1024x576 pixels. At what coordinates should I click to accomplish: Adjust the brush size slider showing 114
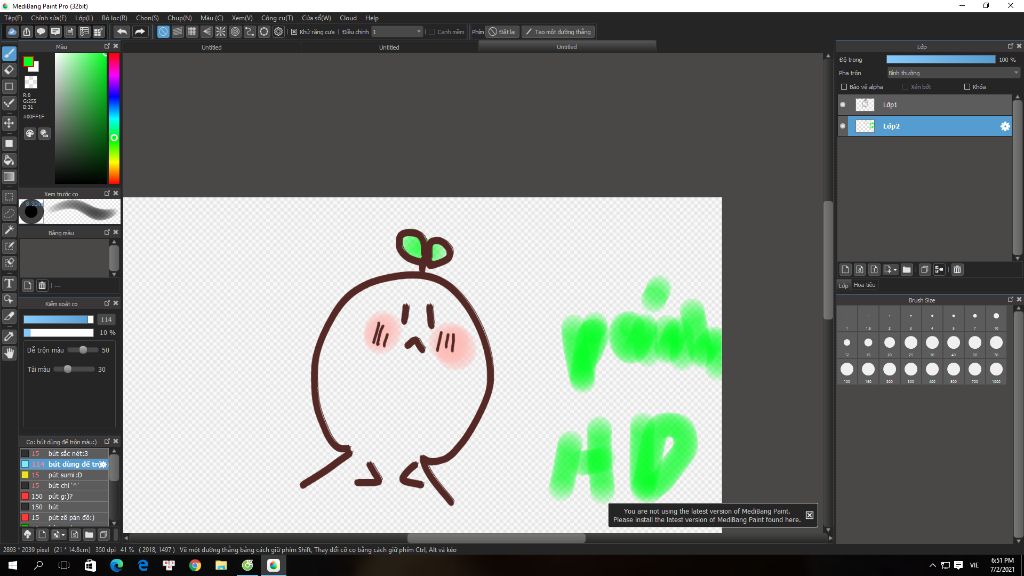tap(59, 319)
